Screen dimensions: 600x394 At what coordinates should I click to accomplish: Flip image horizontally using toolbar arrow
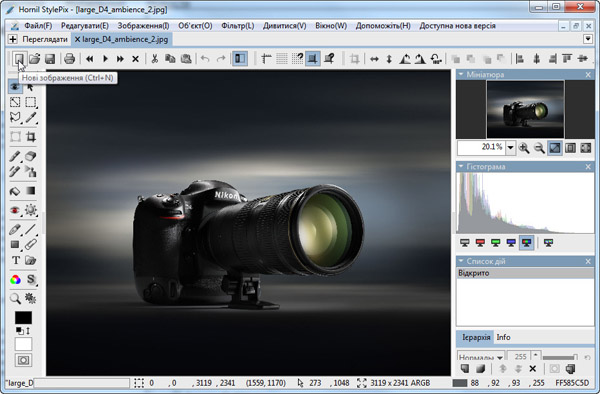(374, 59)
